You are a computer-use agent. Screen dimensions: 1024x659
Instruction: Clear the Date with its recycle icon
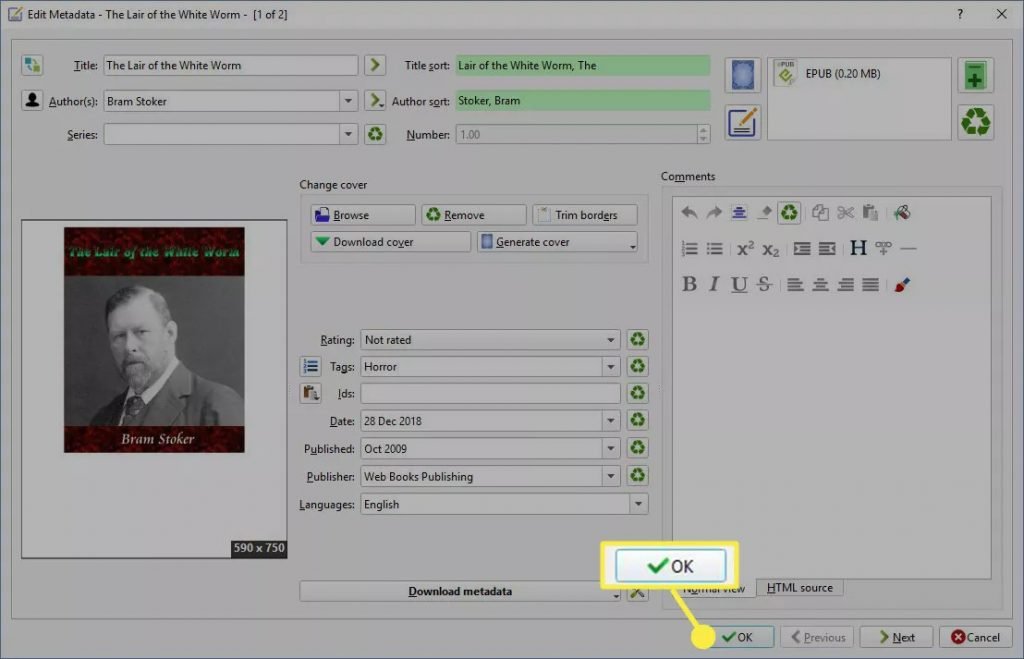click(x=637, y=421)
